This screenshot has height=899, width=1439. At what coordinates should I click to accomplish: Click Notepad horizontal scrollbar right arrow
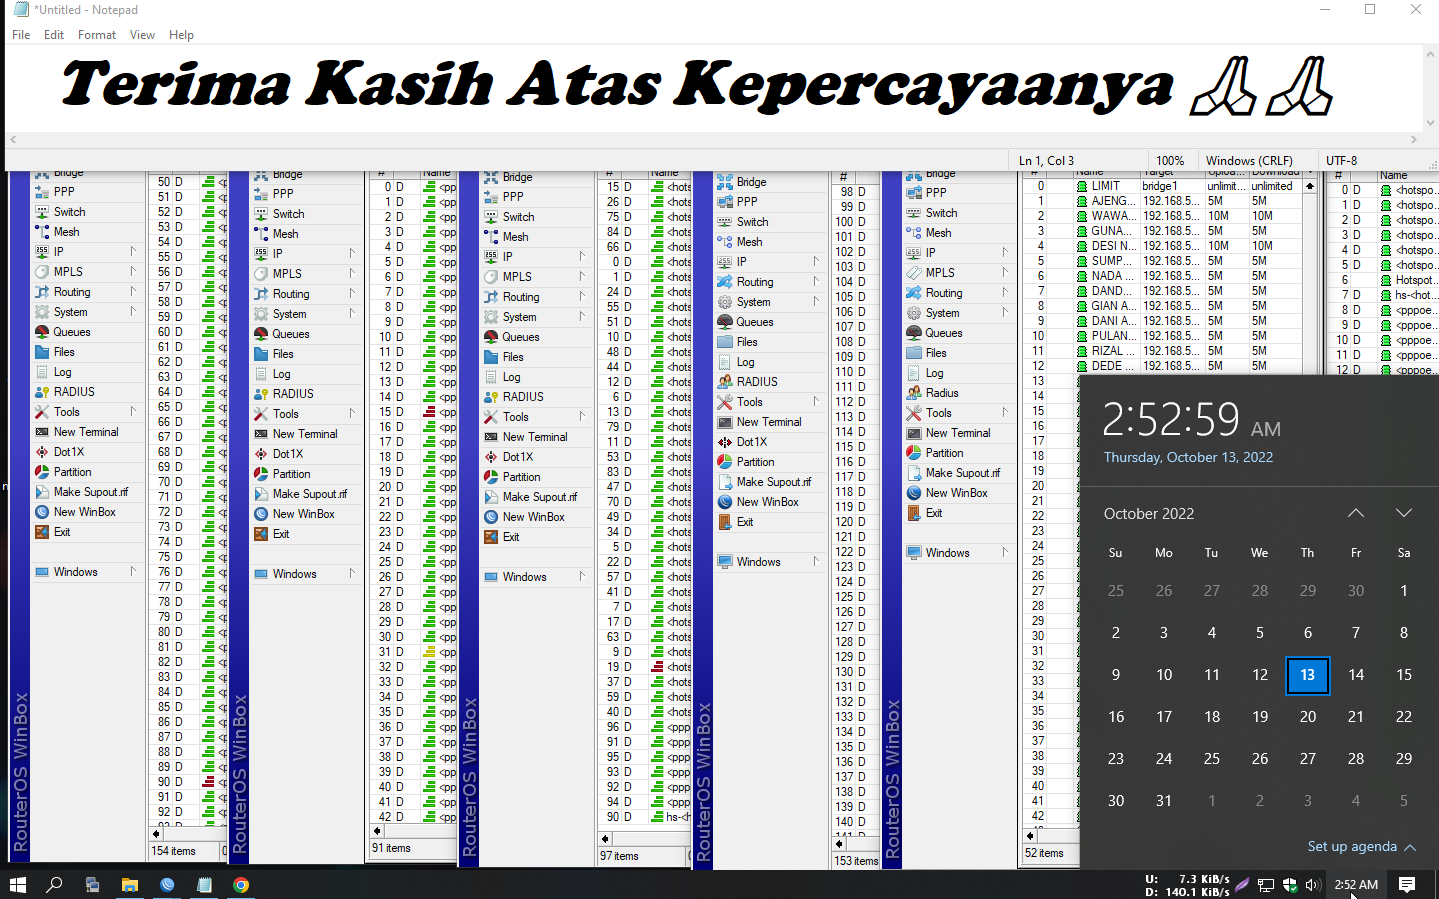(1414, 140)
